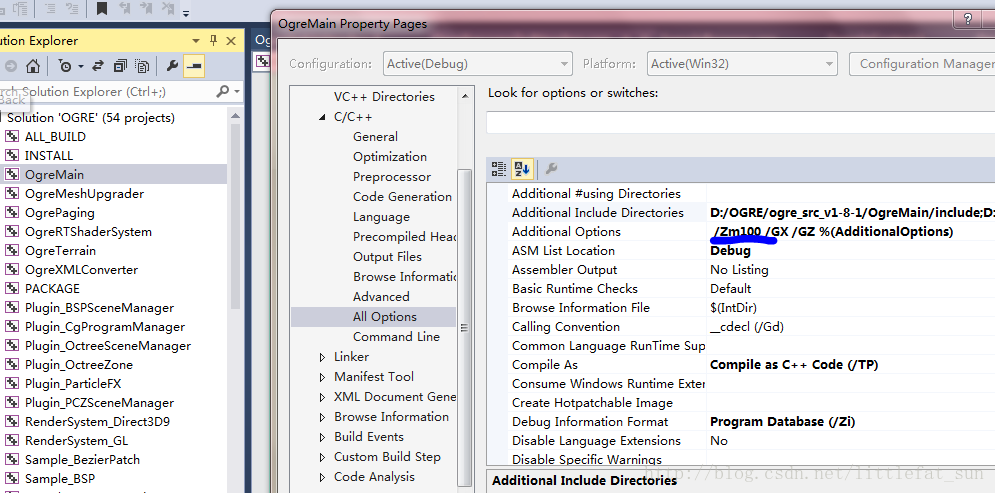
Task: Select the OgrePaging project
Action: pos(60,213)
